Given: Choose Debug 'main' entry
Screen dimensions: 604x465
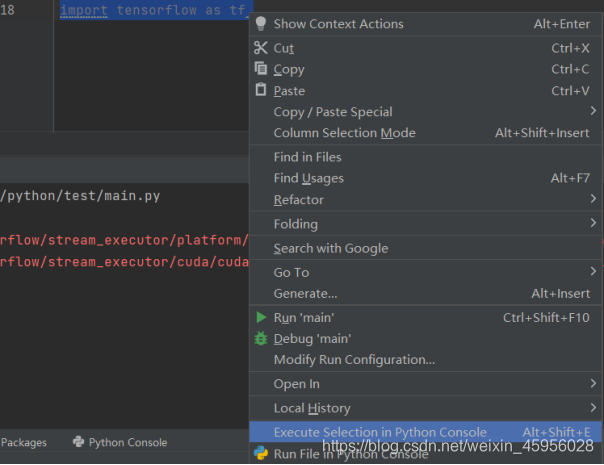Looking at the screenshot, I should (425, 339).
